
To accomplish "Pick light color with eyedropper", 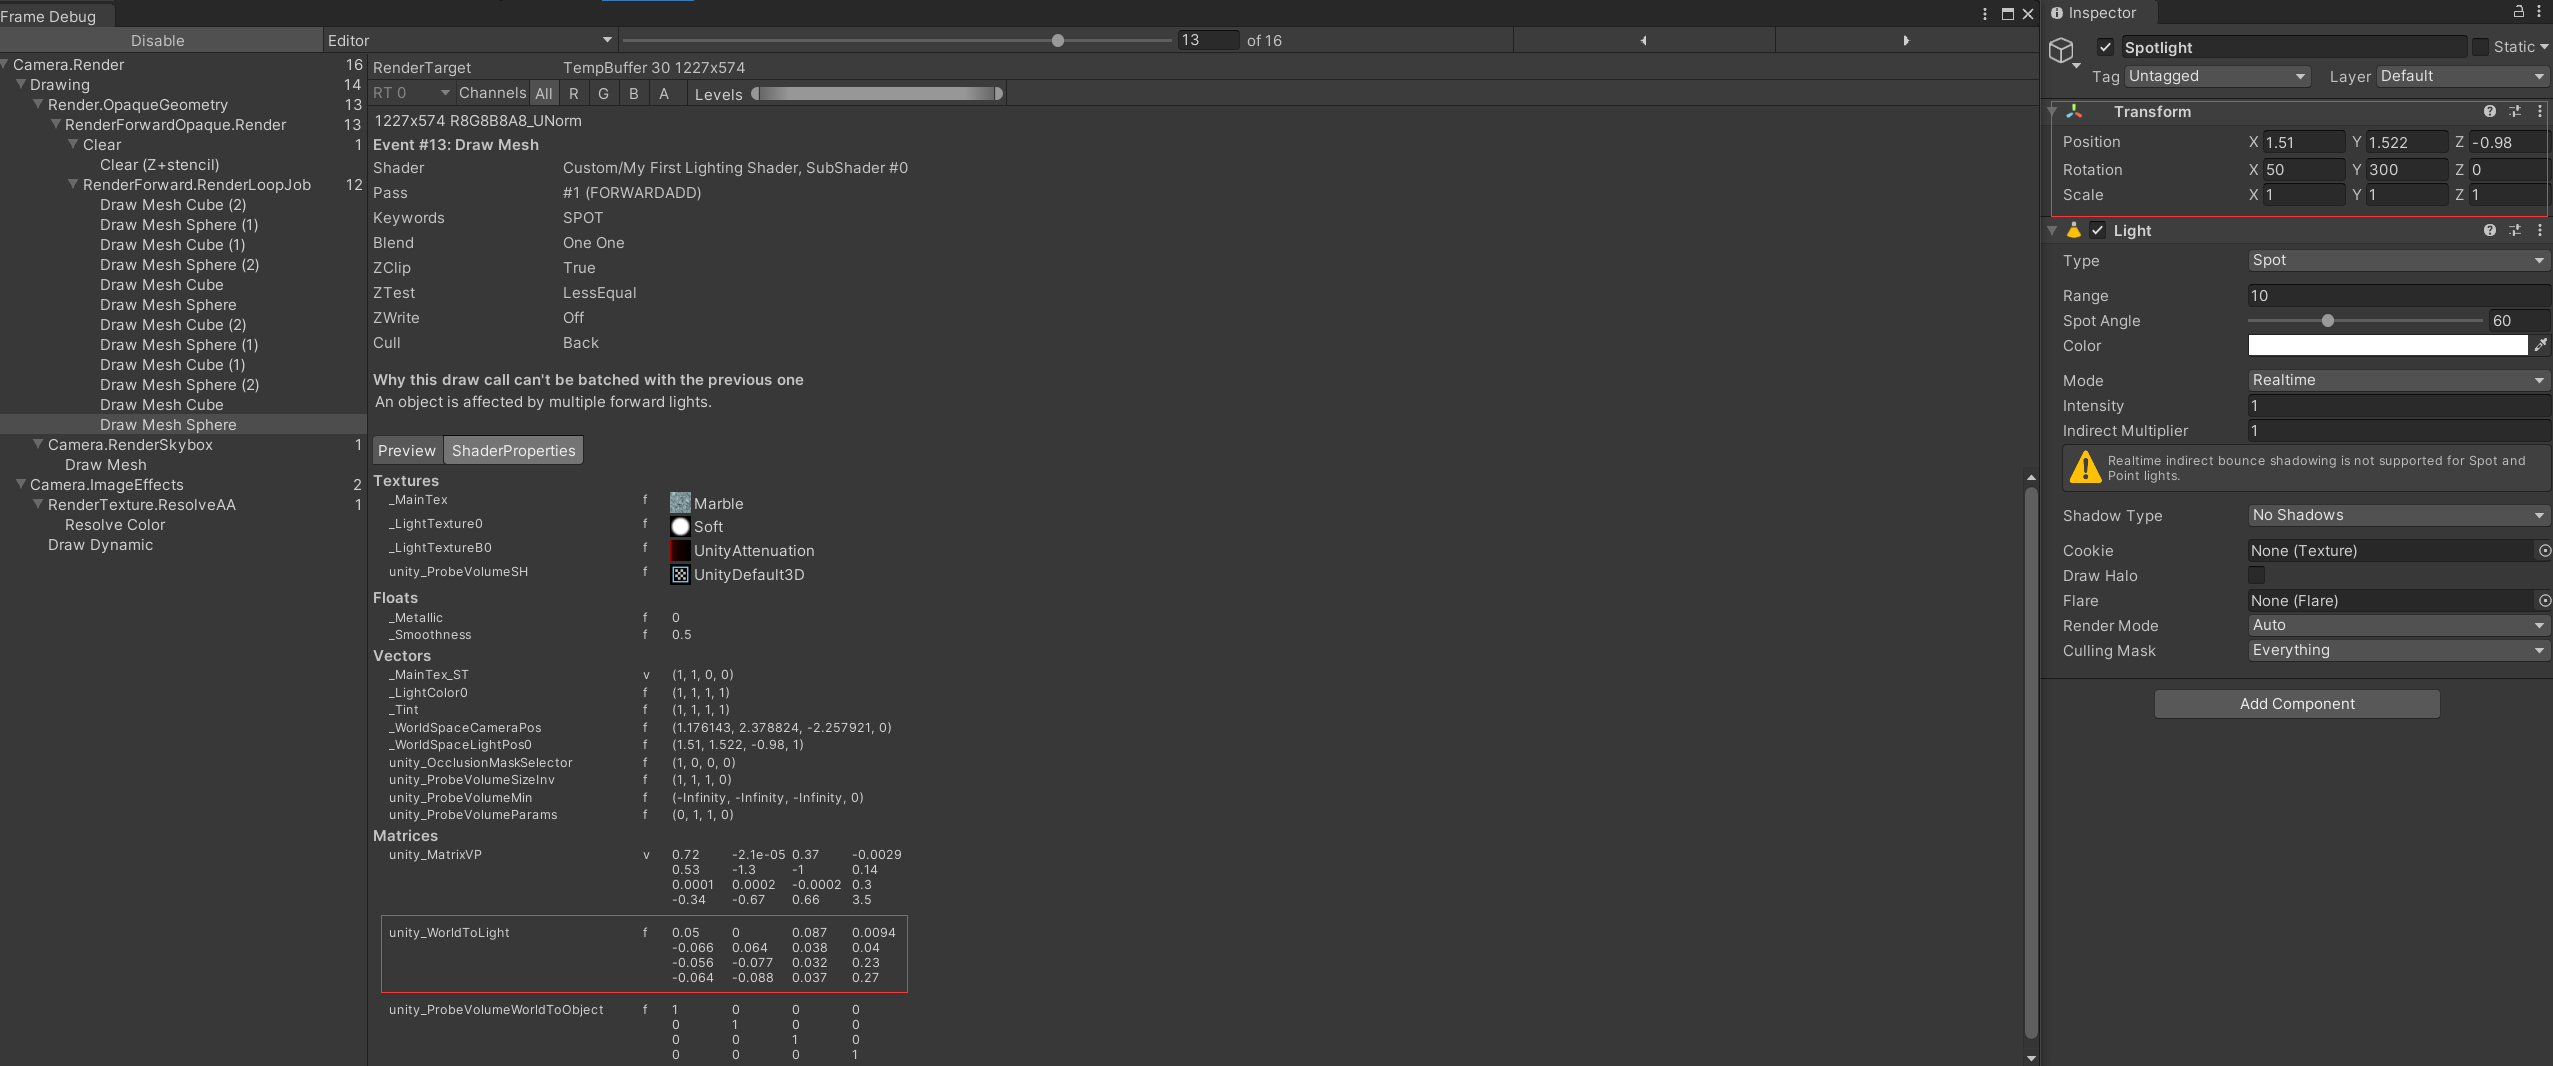I will pos(2541,345).
